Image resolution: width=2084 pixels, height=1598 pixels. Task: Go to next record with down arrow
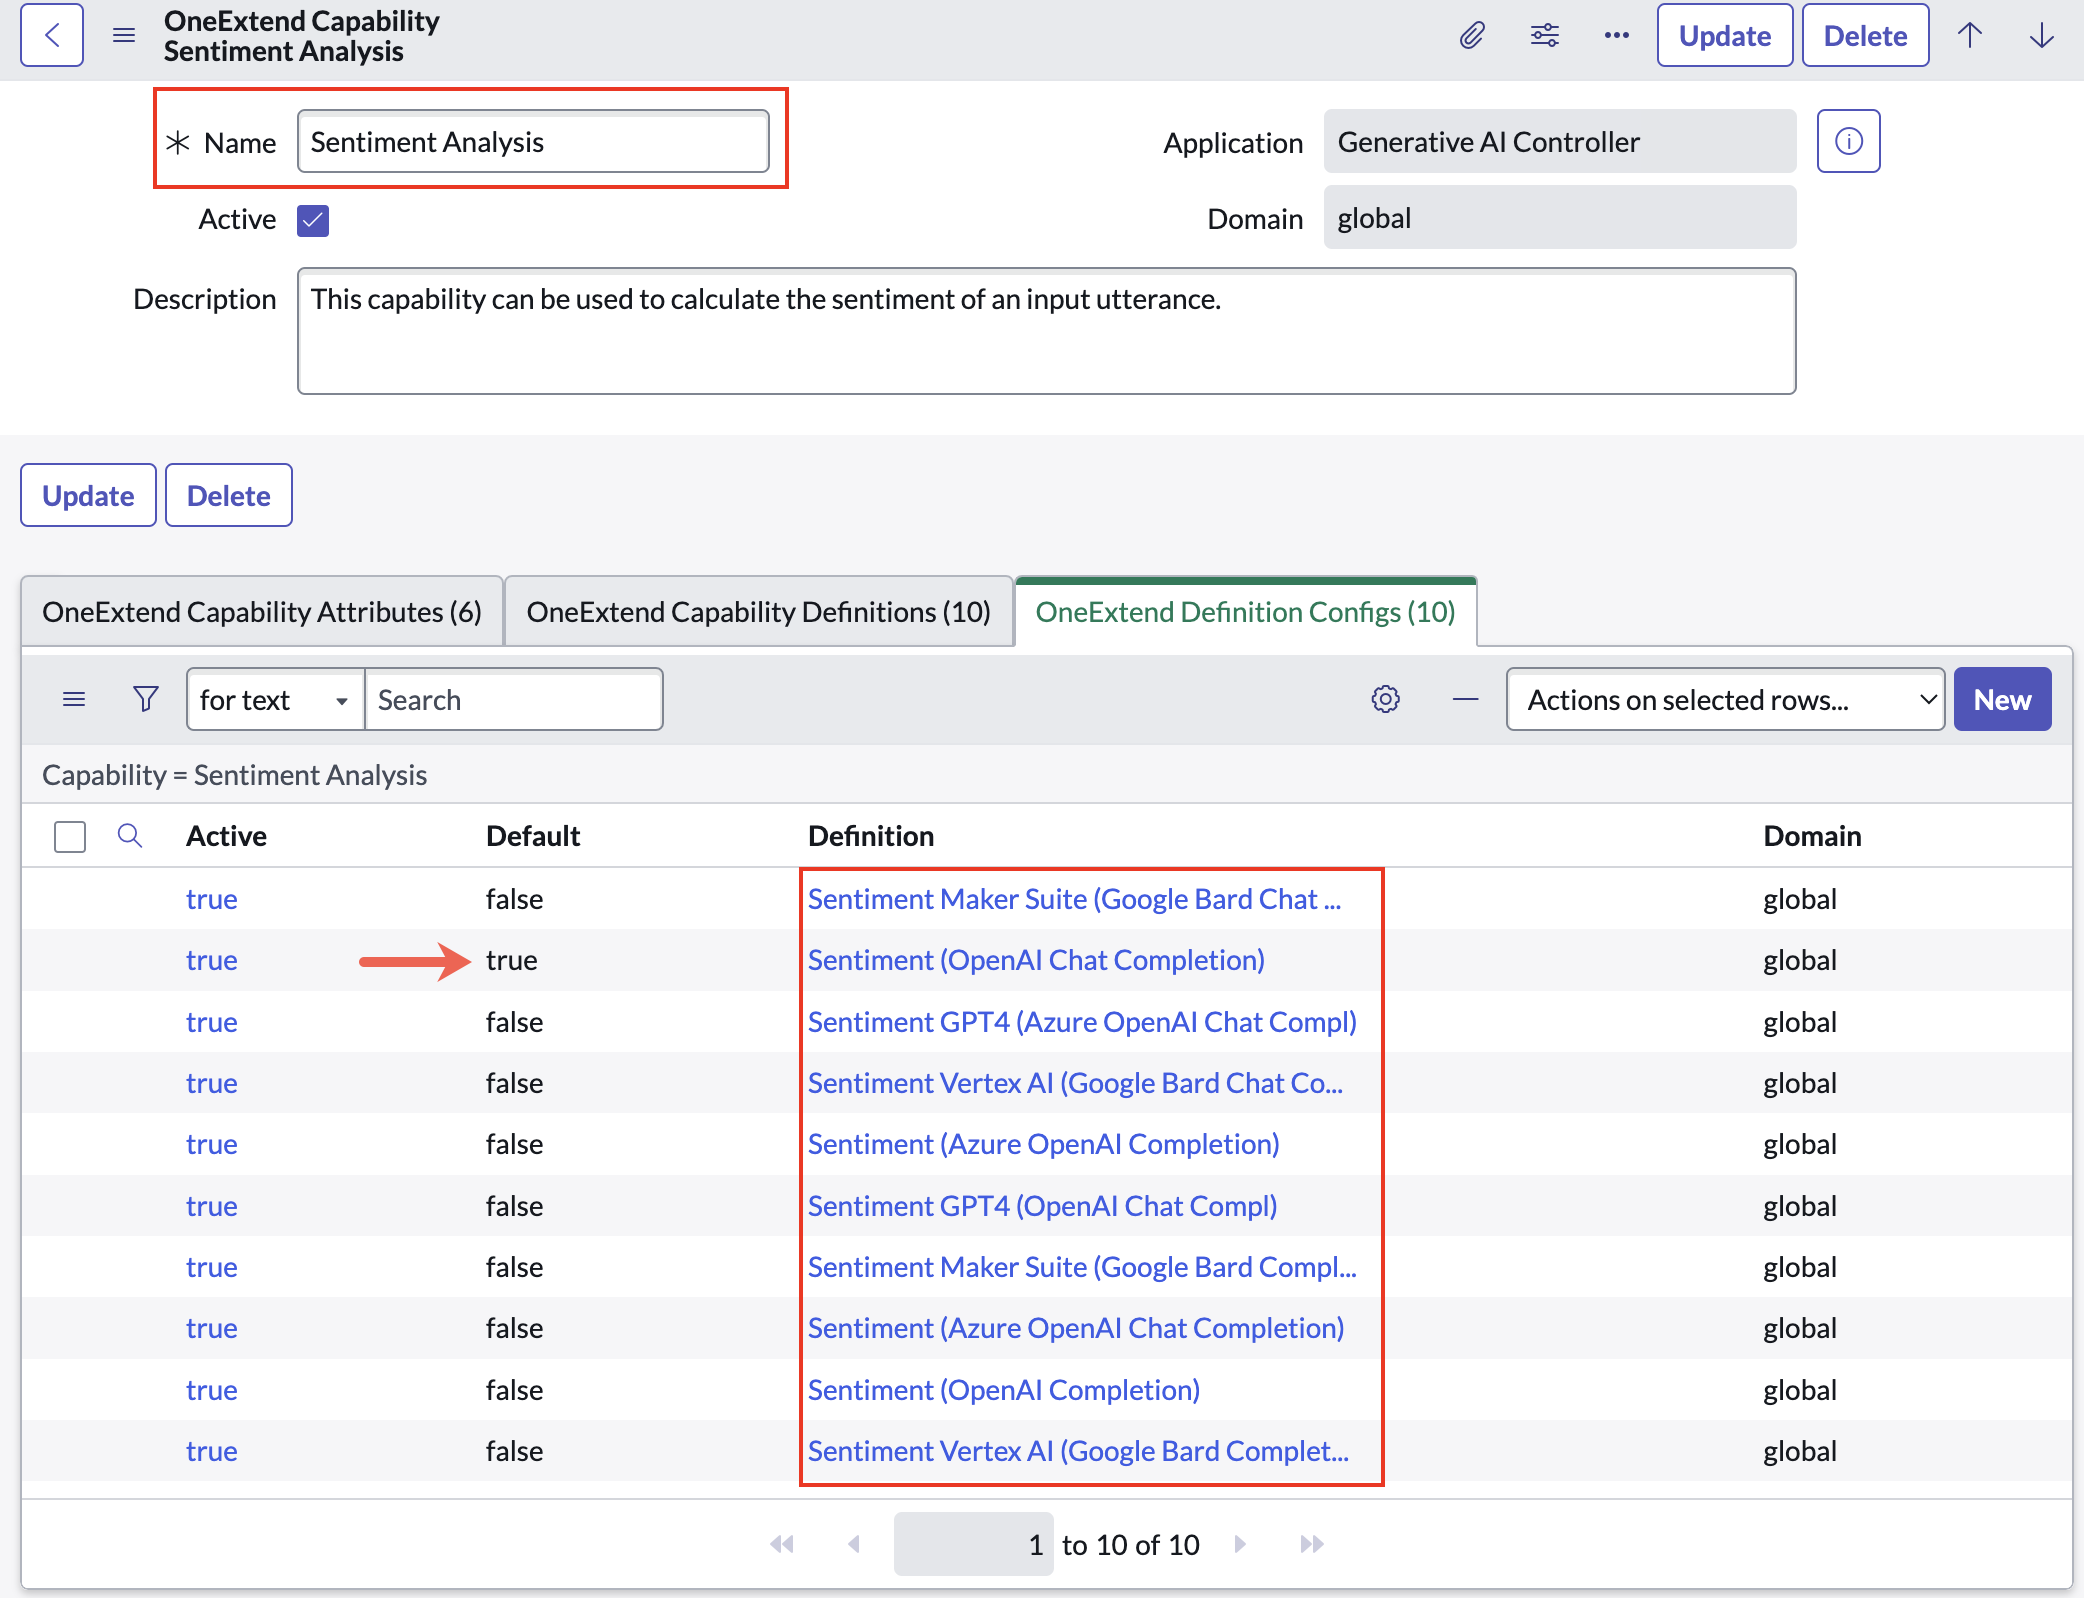point(2042,36)
